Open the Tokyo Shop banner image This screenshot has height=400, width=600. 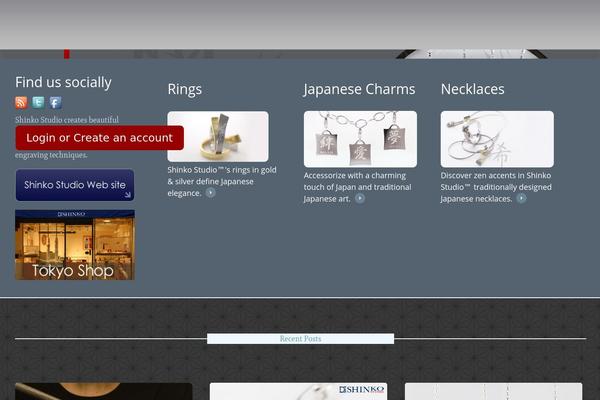[75, 245]
